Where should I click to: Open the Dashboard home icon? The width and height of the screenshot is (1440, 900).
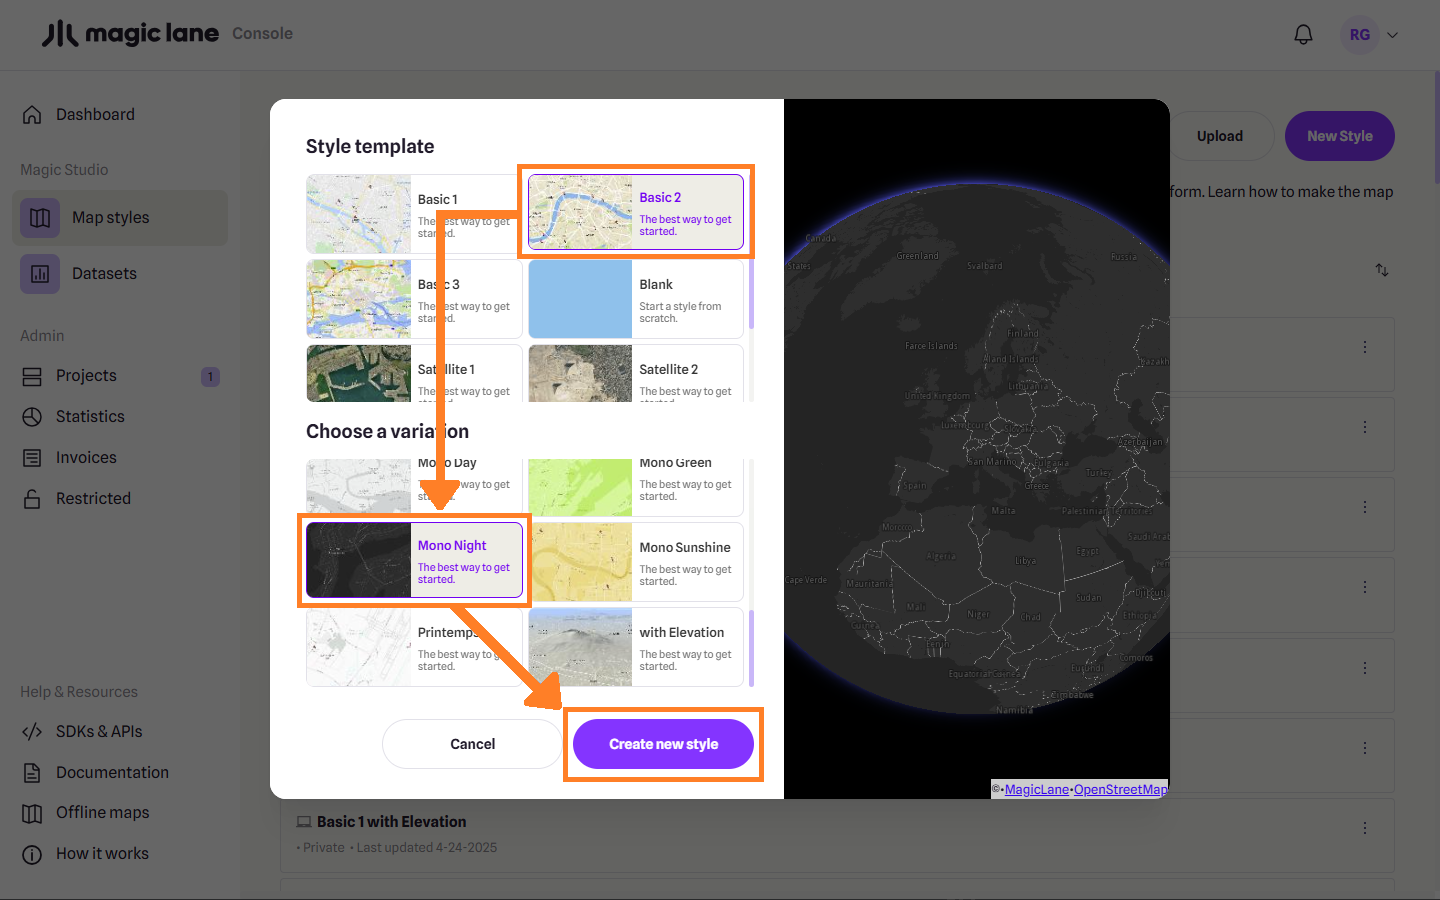tap(32, 115)
